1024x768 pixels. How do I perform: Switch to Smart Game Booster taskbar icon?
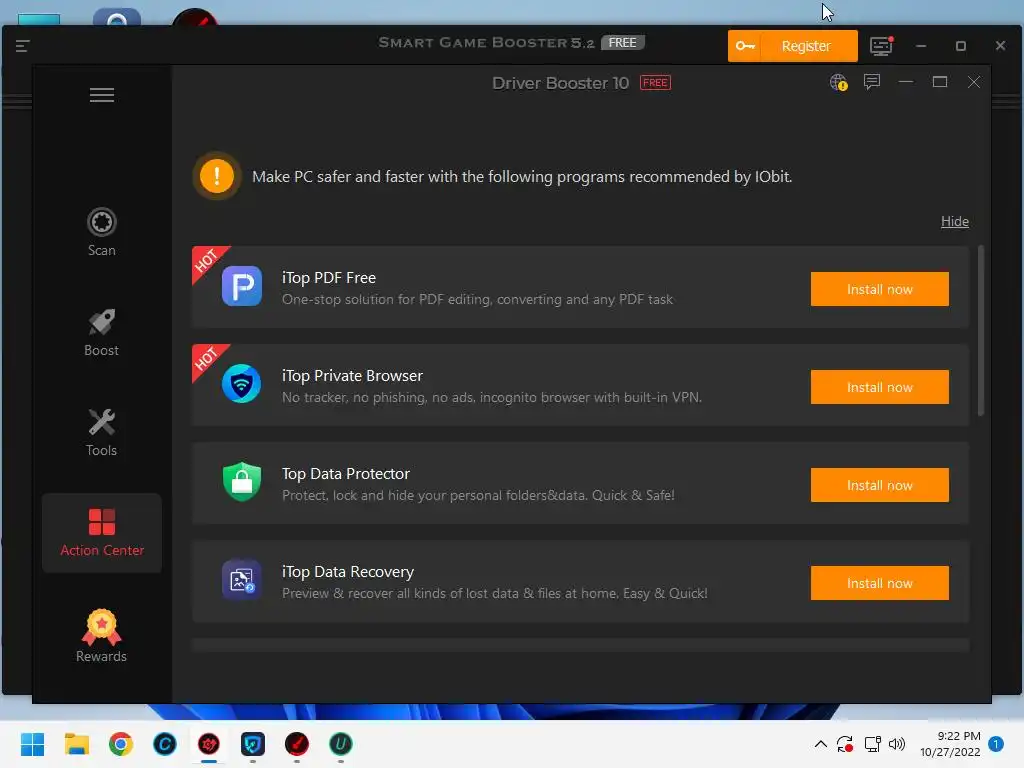click(x=296, y=744)
